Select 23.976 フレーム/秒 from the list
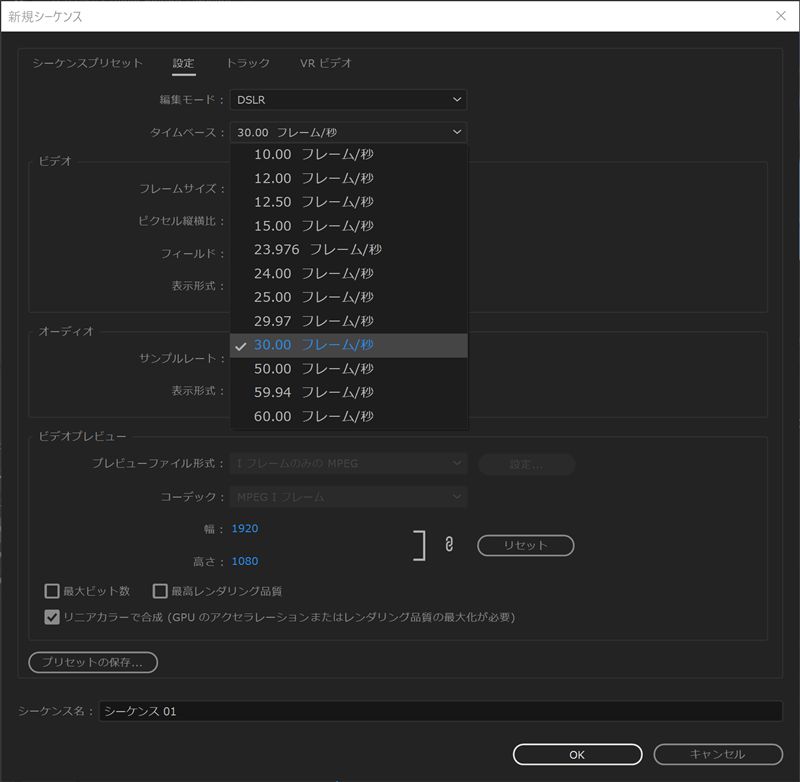The image size is (800, 782). tap(317, 249)
